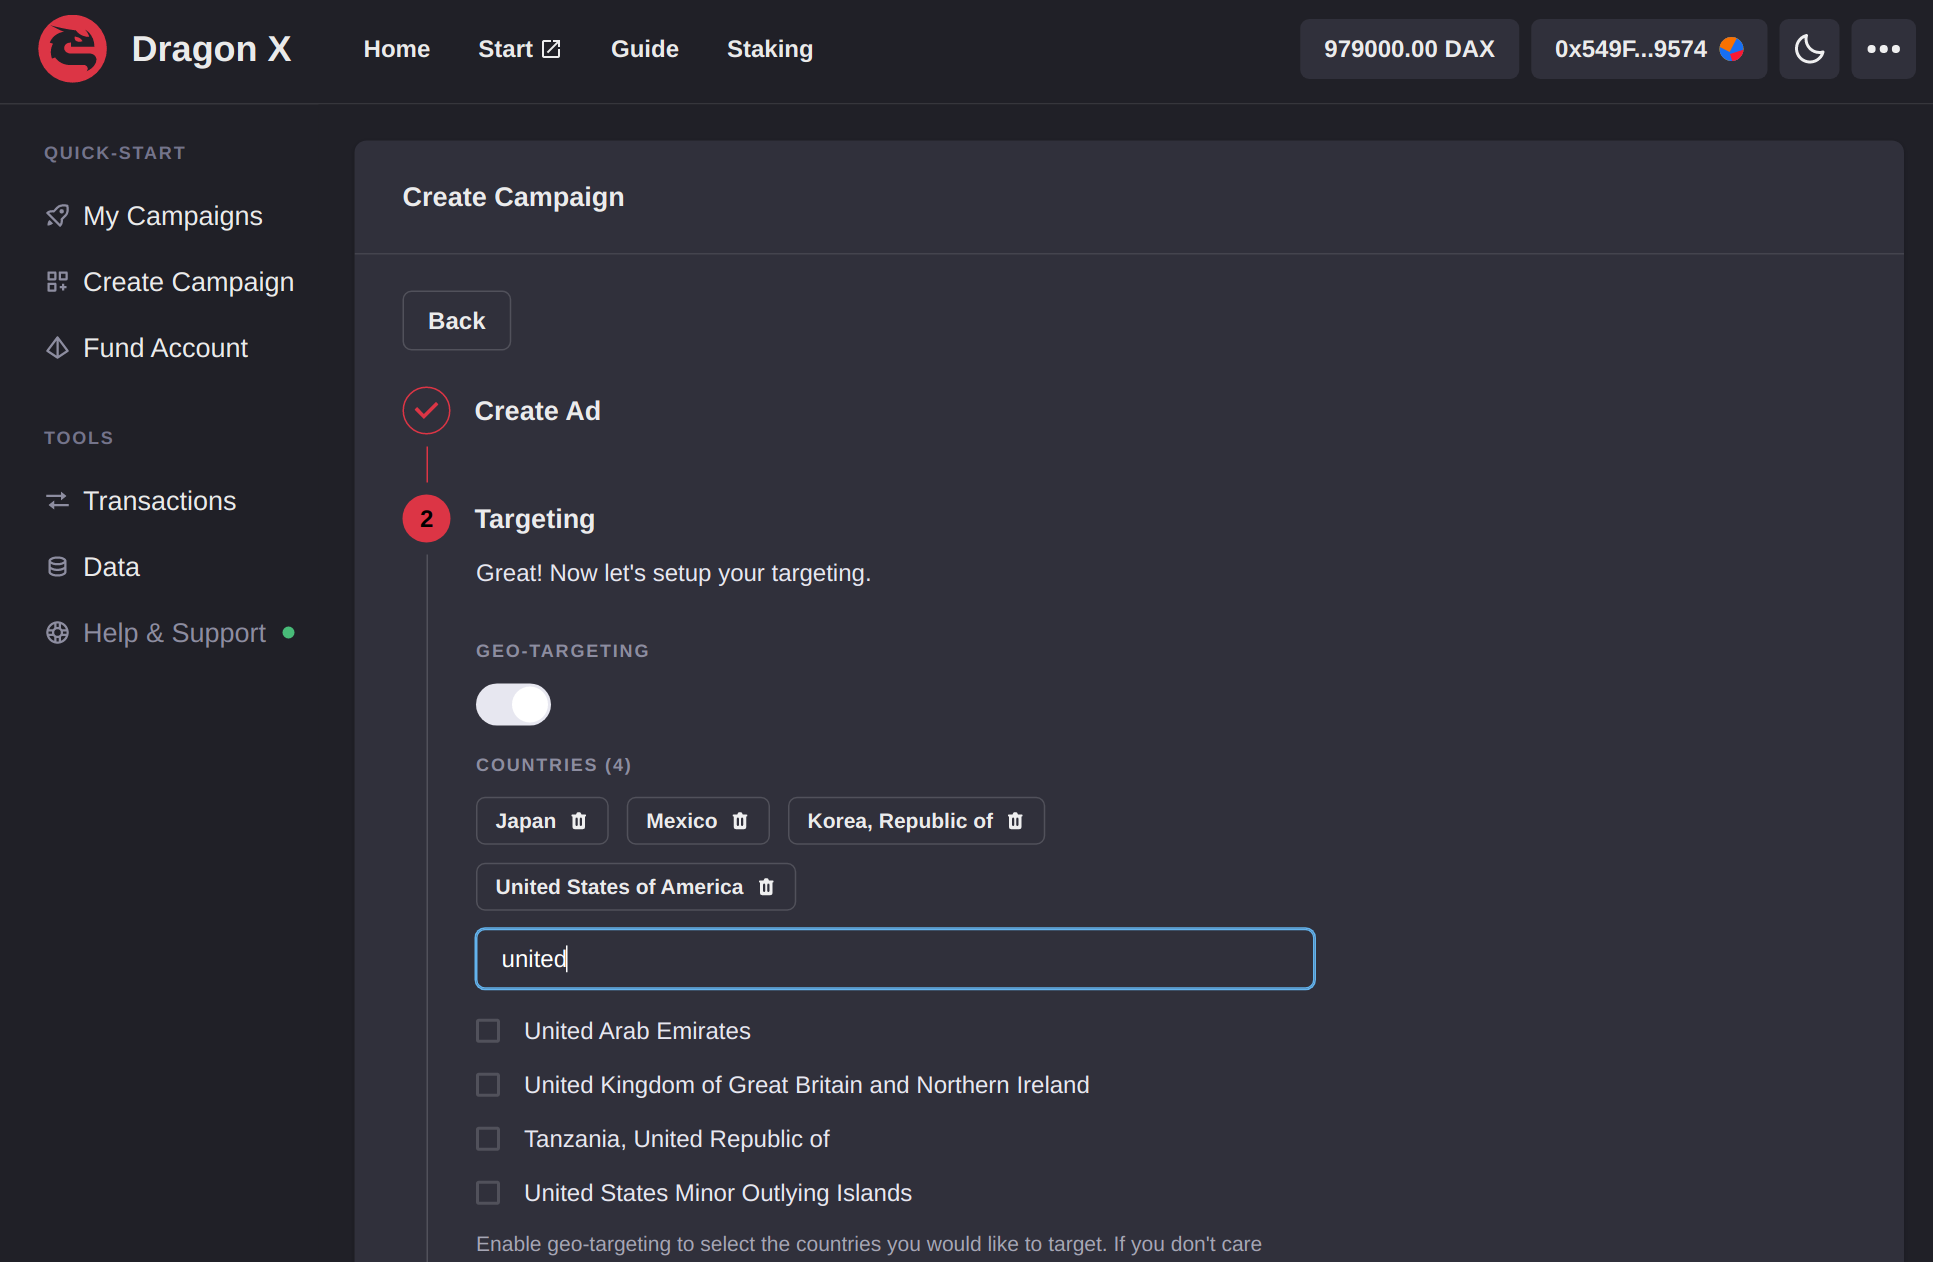The width and height of the screenshot is (1933, 1262).
Task: Open the Staking nav item
Action: click(769, 49)
